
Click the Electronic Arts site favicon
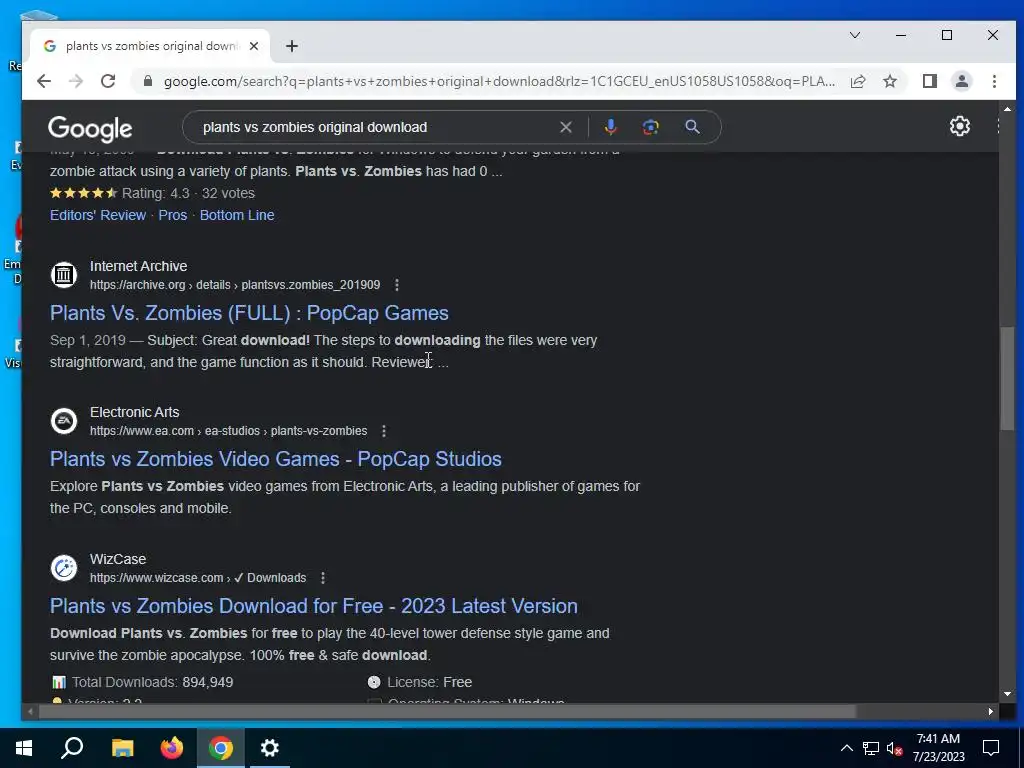coord(64,421)
